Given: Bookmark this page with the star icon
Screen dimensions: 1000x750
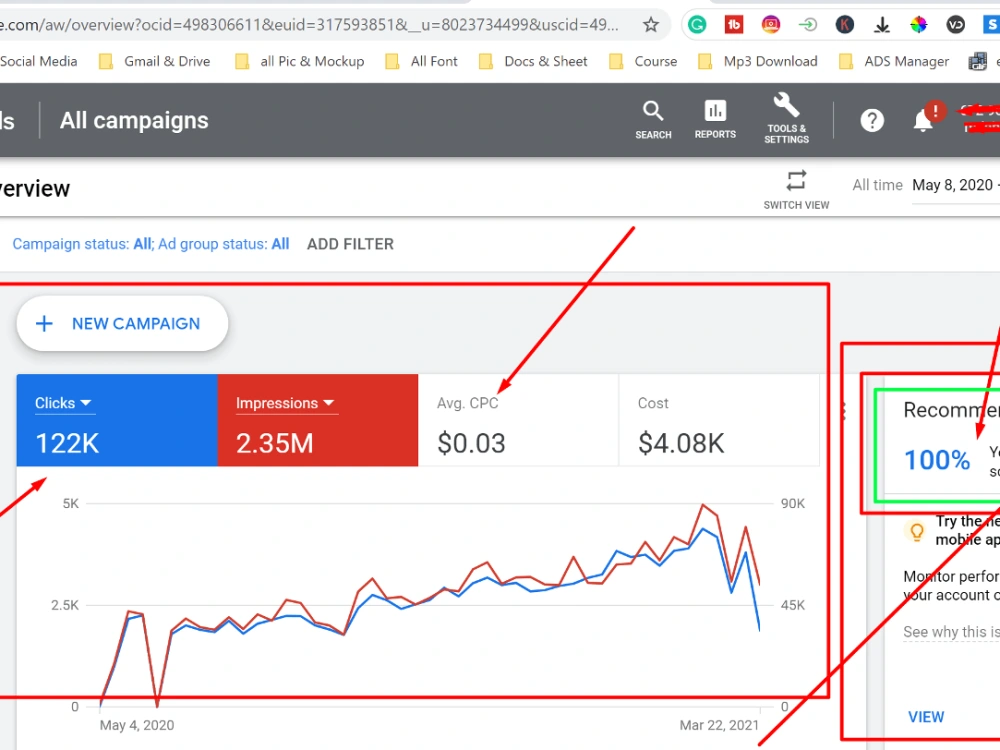Looking at the screenshot, I should pyautogui.click(x=651, y=25).
